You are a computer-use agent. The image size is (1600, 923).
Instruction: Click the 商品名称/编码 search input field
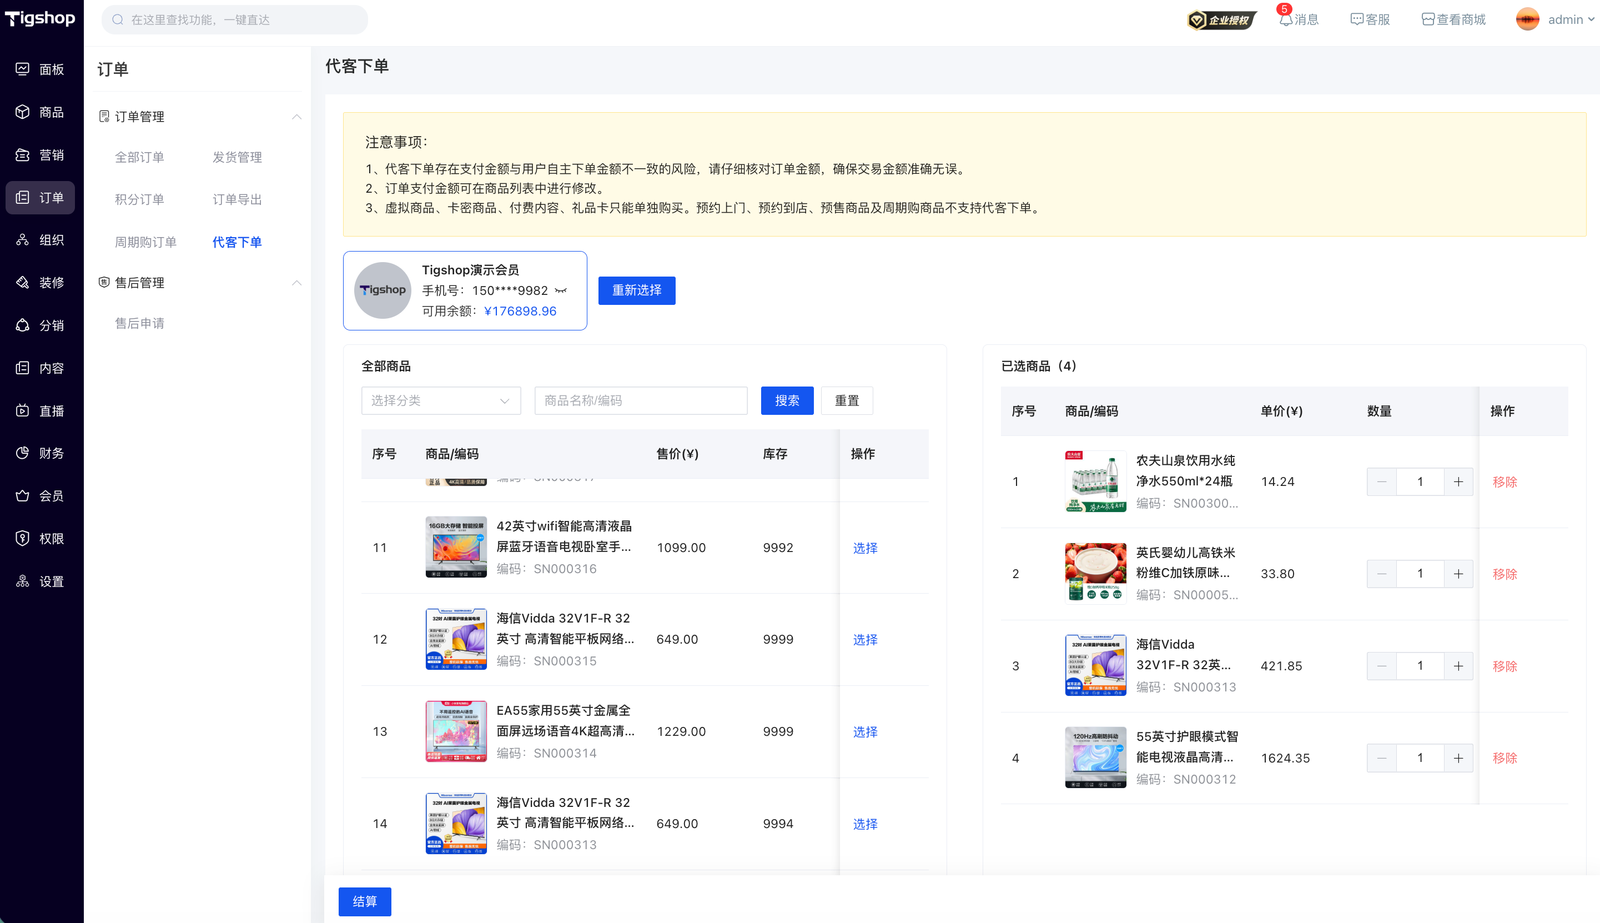640,401
